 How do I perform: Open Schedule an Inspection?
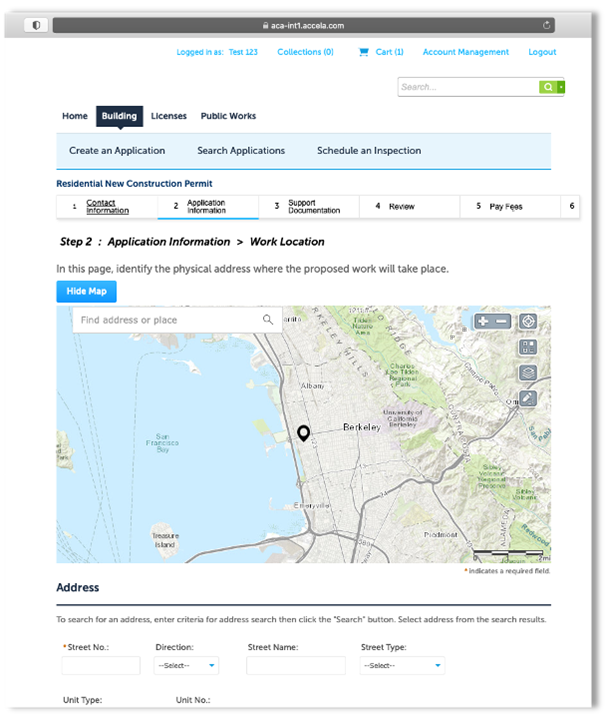pyautogui.click(x=368, y=151)
